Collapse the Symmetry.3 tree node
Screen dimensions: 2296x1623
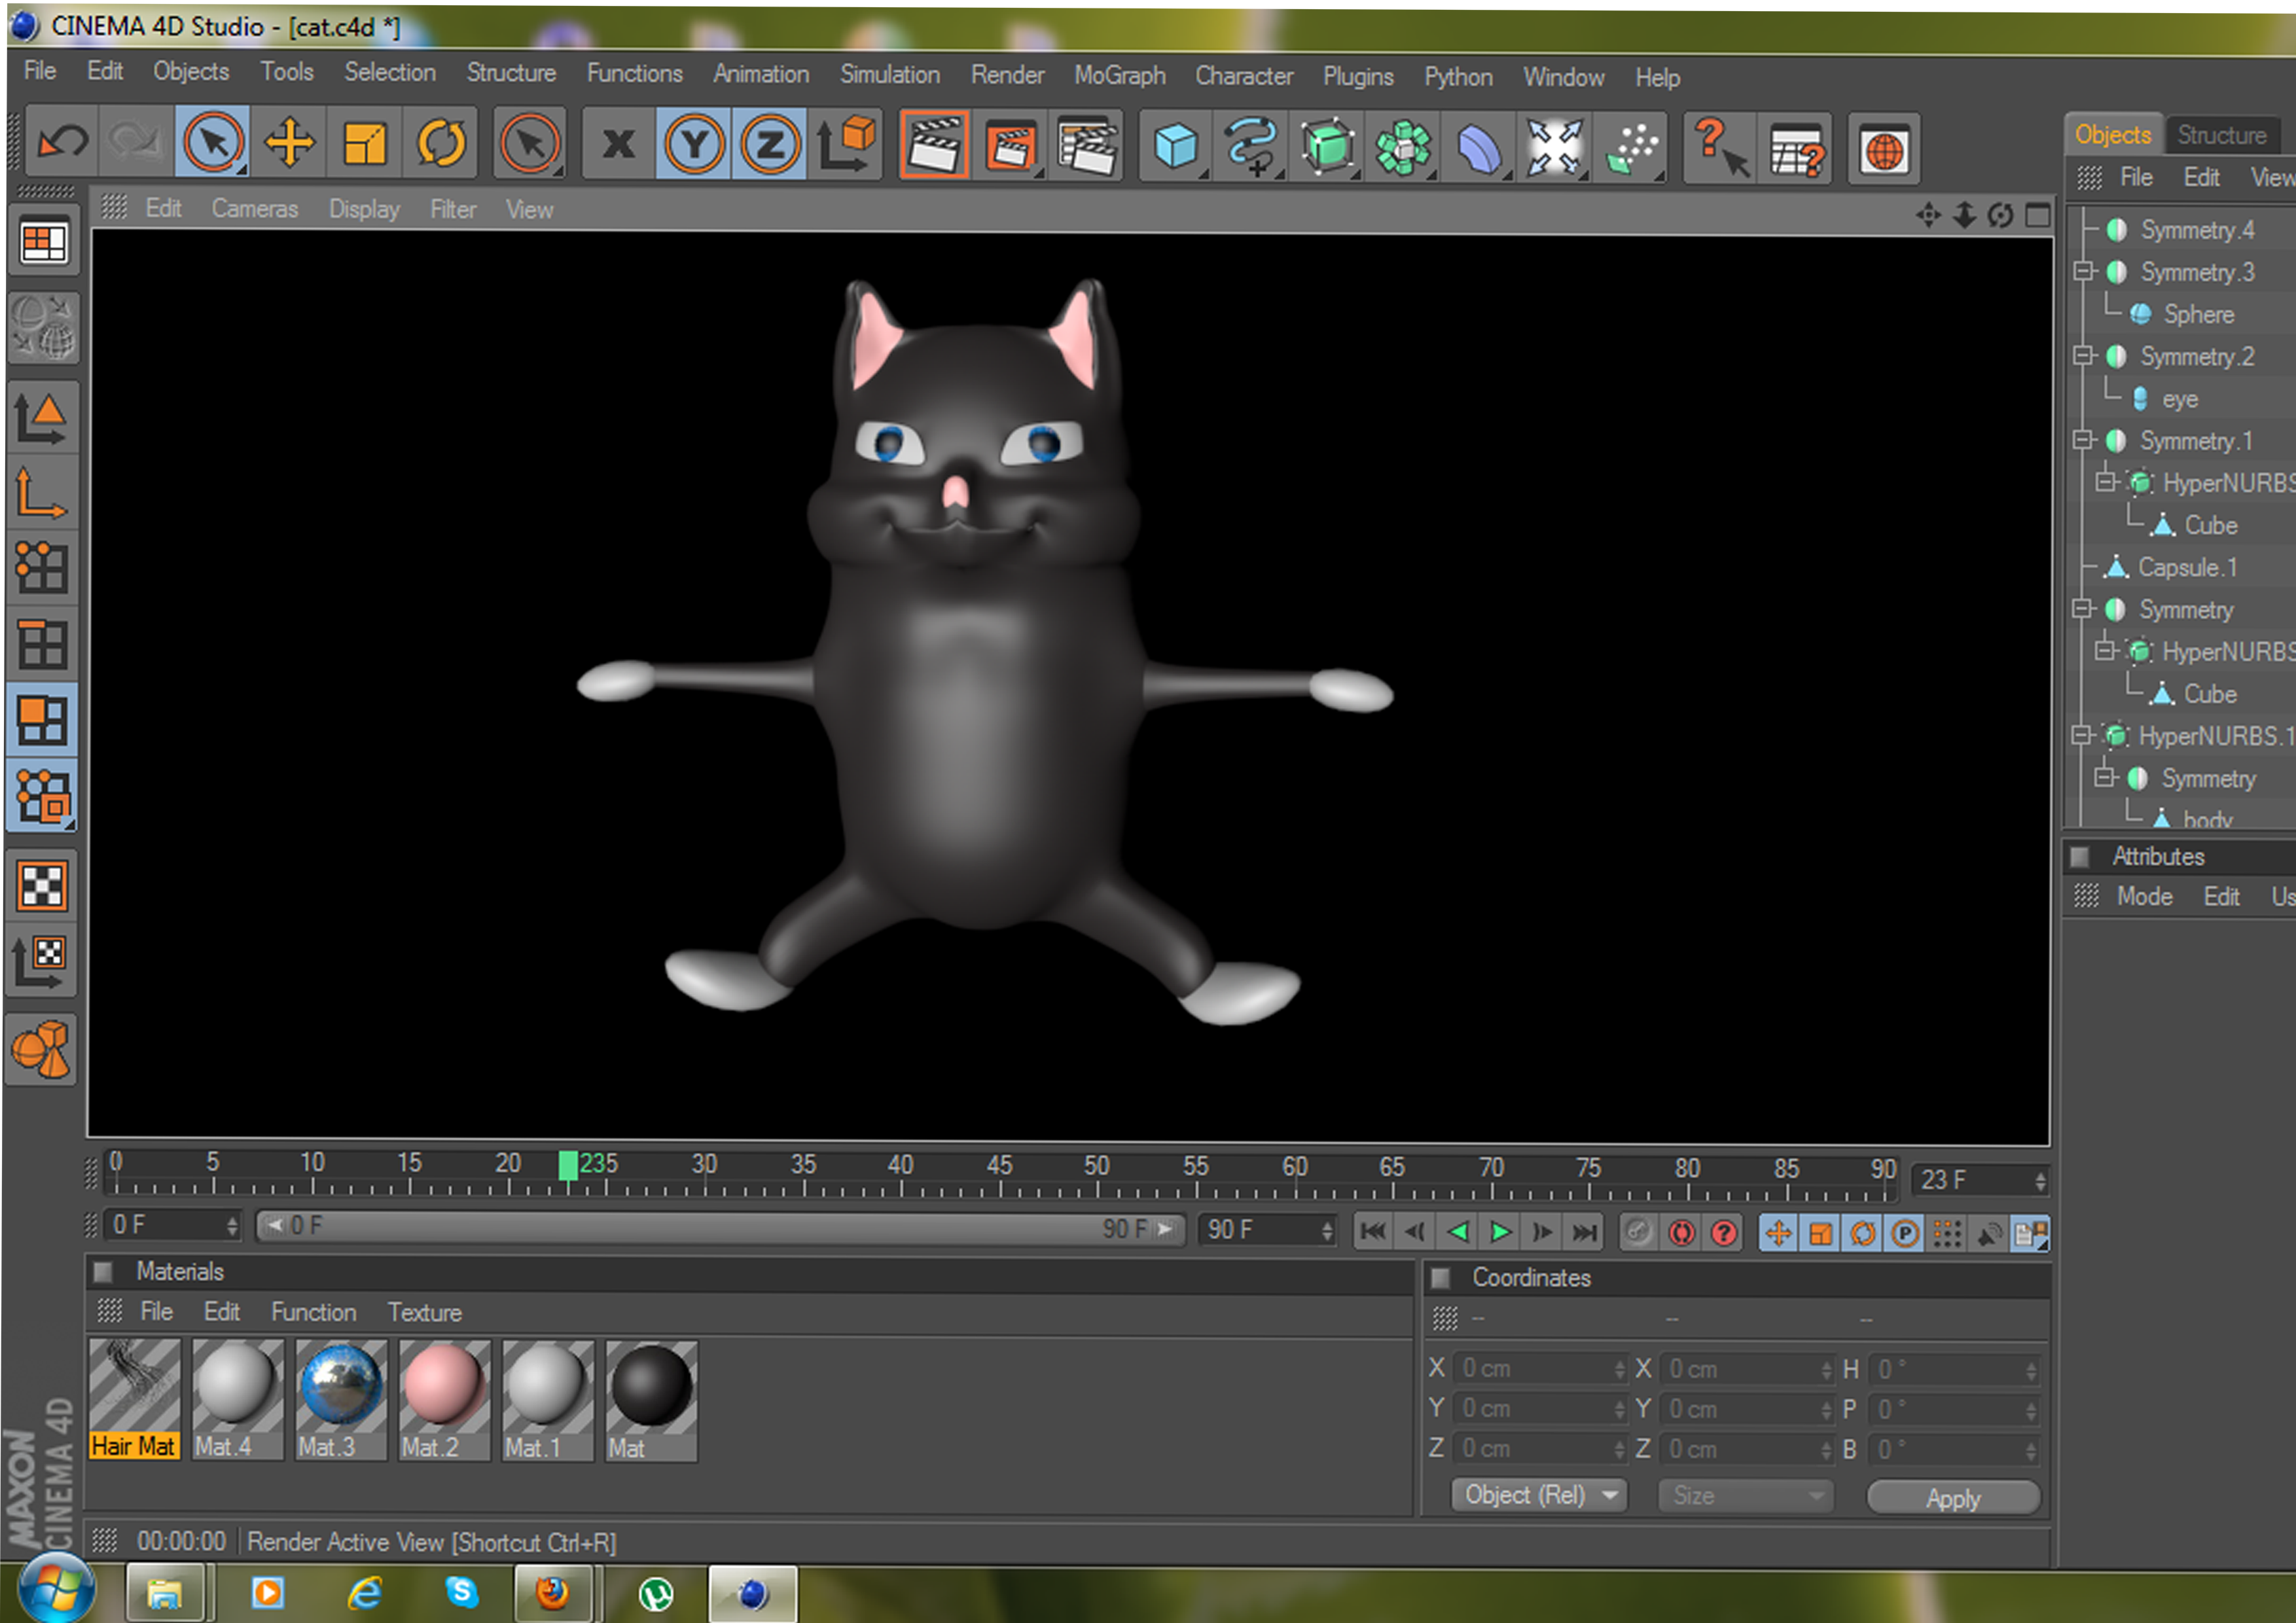pos(2083,272)
